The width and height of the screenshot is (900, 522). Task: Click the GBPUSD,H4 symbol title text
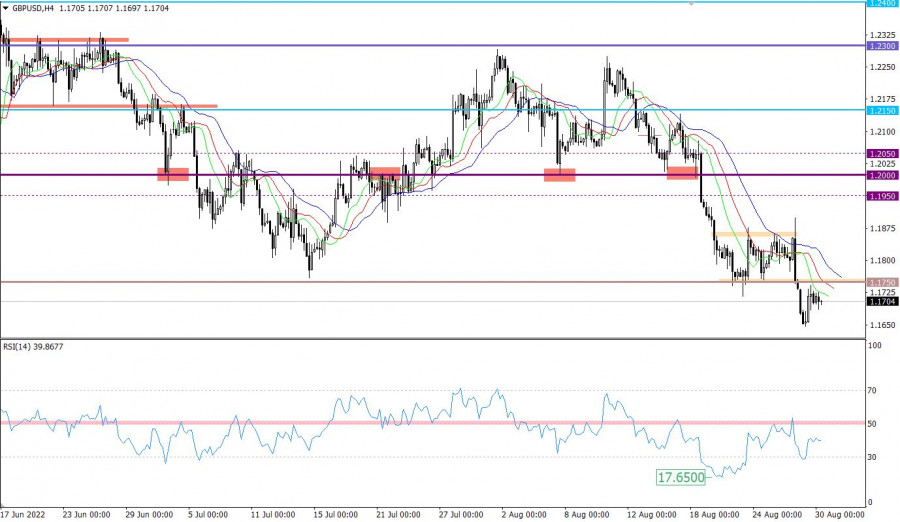[x=38, y=8]
